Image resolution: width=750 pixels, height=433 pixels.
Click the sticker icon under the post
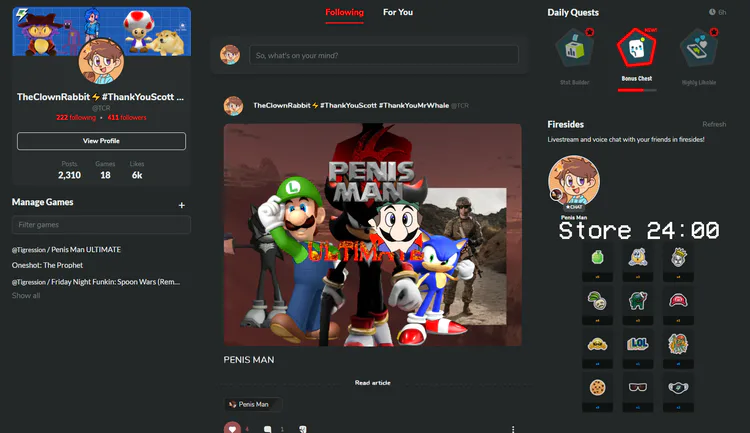[302, 429]
